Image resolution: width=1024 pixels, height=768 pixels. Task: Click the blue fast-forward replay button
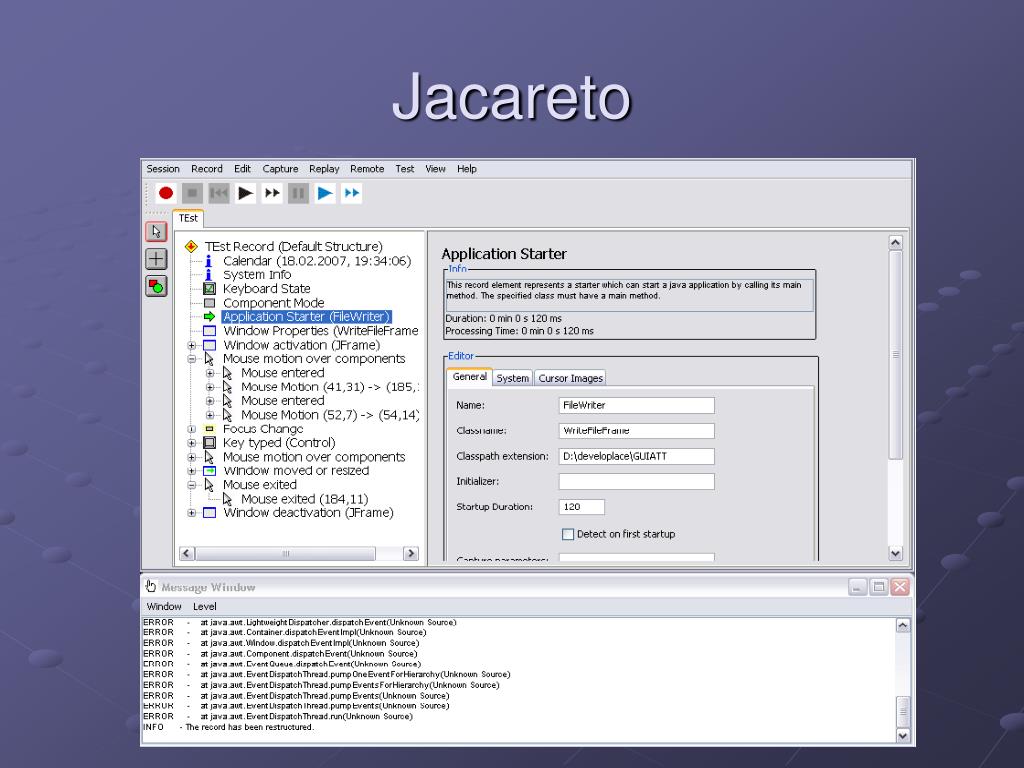click(x=351, y=193)
